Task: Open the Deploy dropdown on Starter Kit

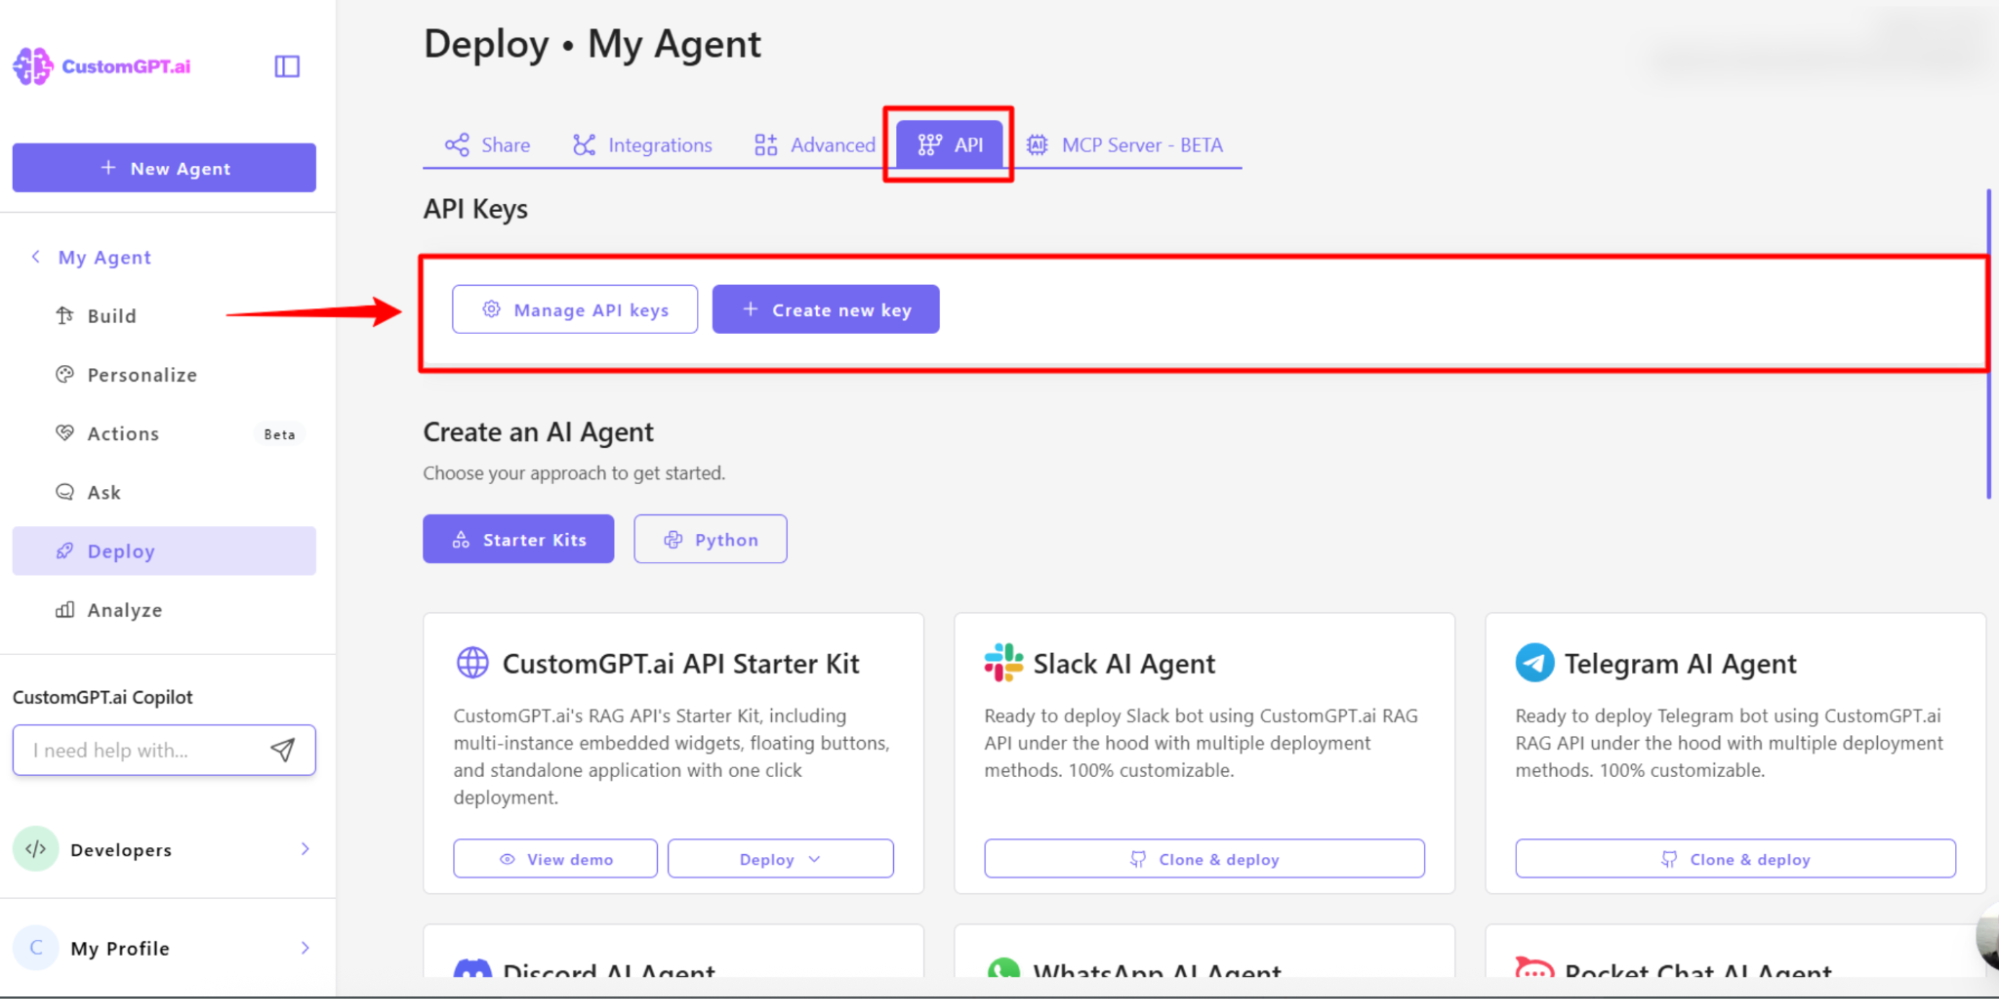Action: pyautogui.click(x=781, y=859)
